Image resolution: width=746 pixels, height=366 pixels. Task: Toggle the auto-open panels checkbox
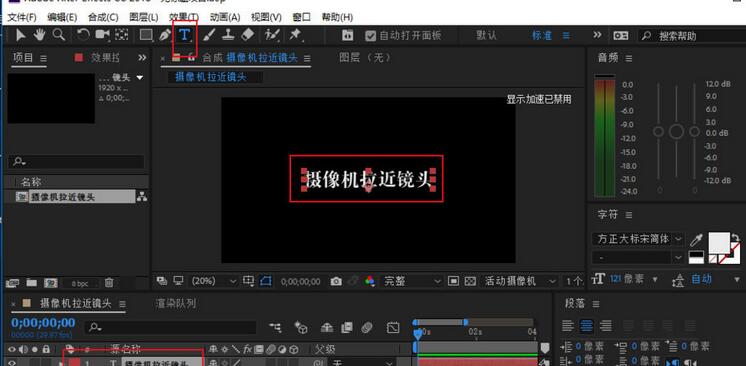coord(371,35)
